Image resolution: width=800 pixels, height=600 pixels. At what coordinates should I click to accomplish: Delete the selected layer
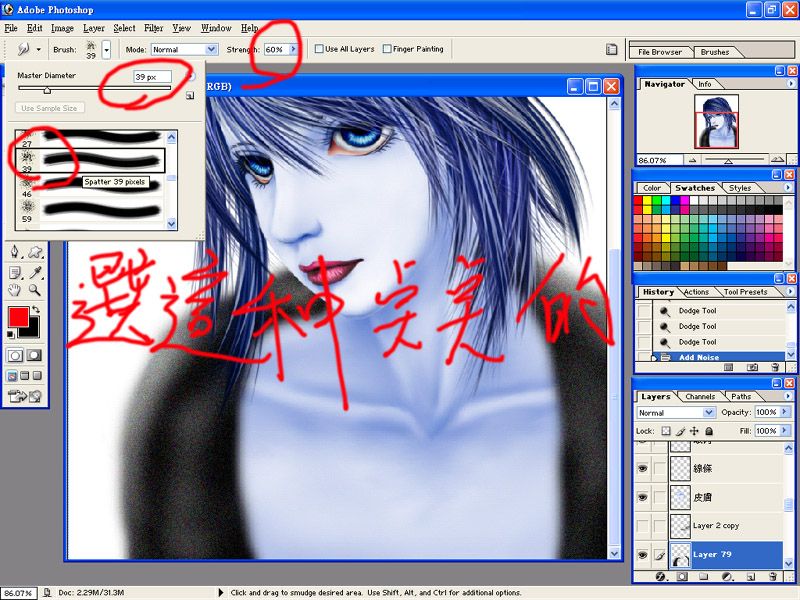pos(773,577)
